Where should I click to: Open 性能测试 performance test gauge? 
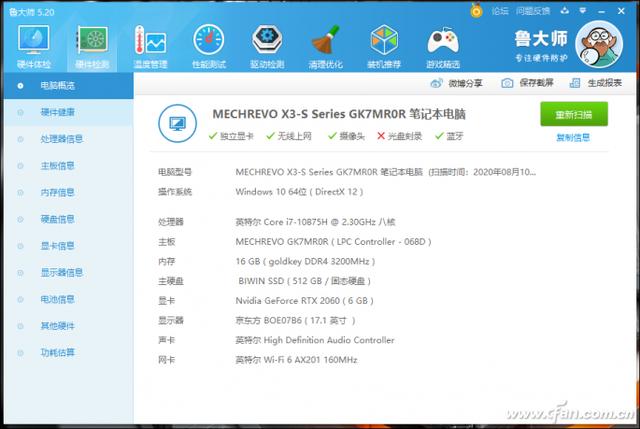coord(209,46)
